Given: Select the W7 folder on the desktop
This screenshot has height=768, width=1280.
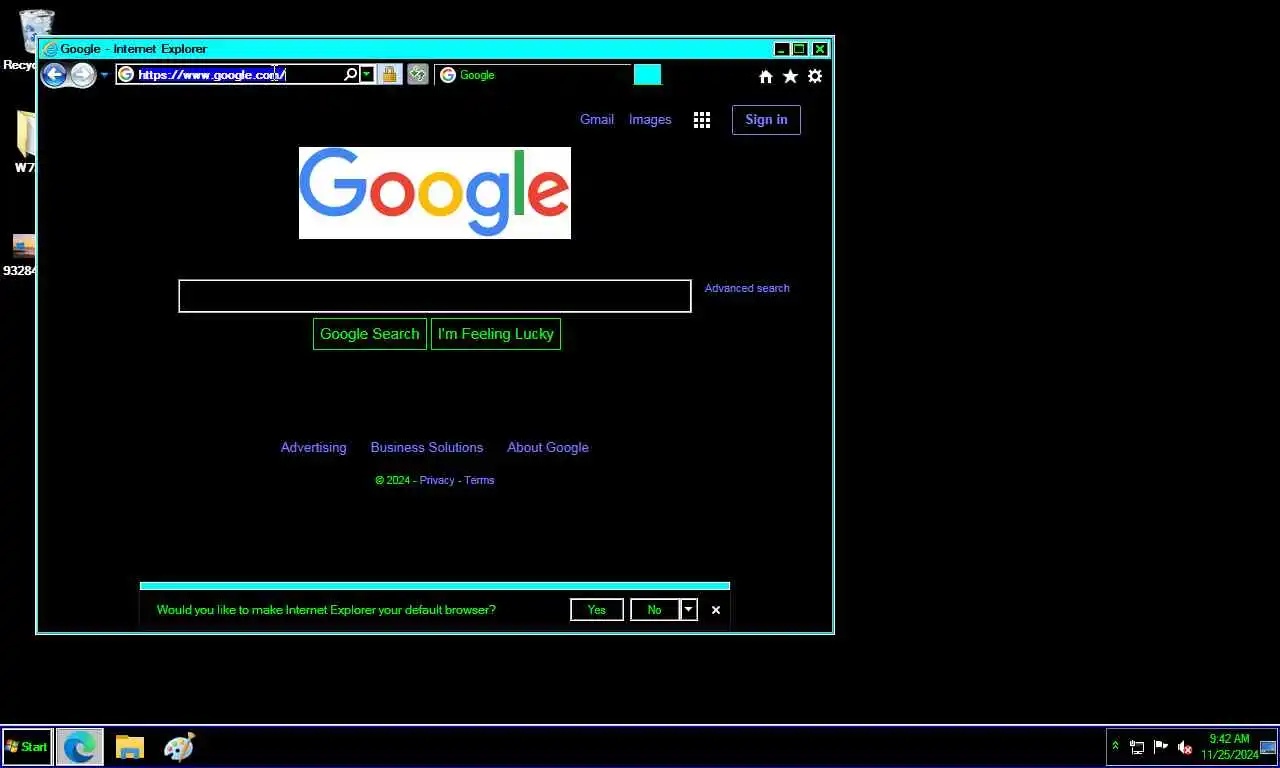Looking at the screenshot, I should [26, 141].
